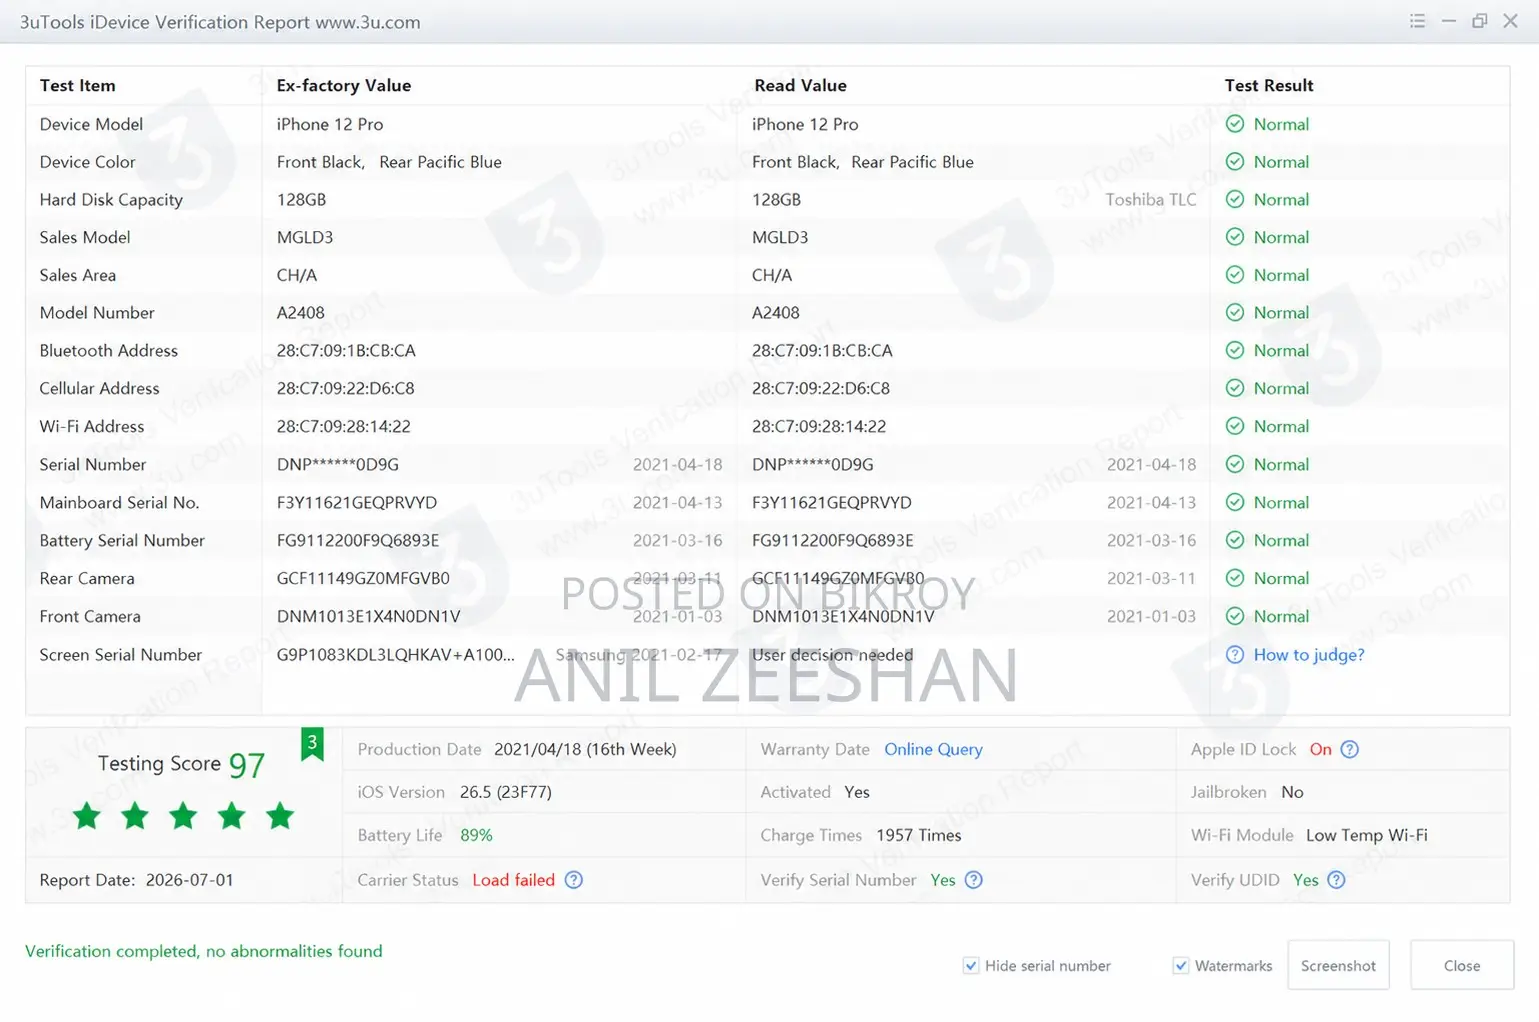Click the help icon beside Carrier Status Load failed
The image size is (1539, 1022).
click(573, 880)
